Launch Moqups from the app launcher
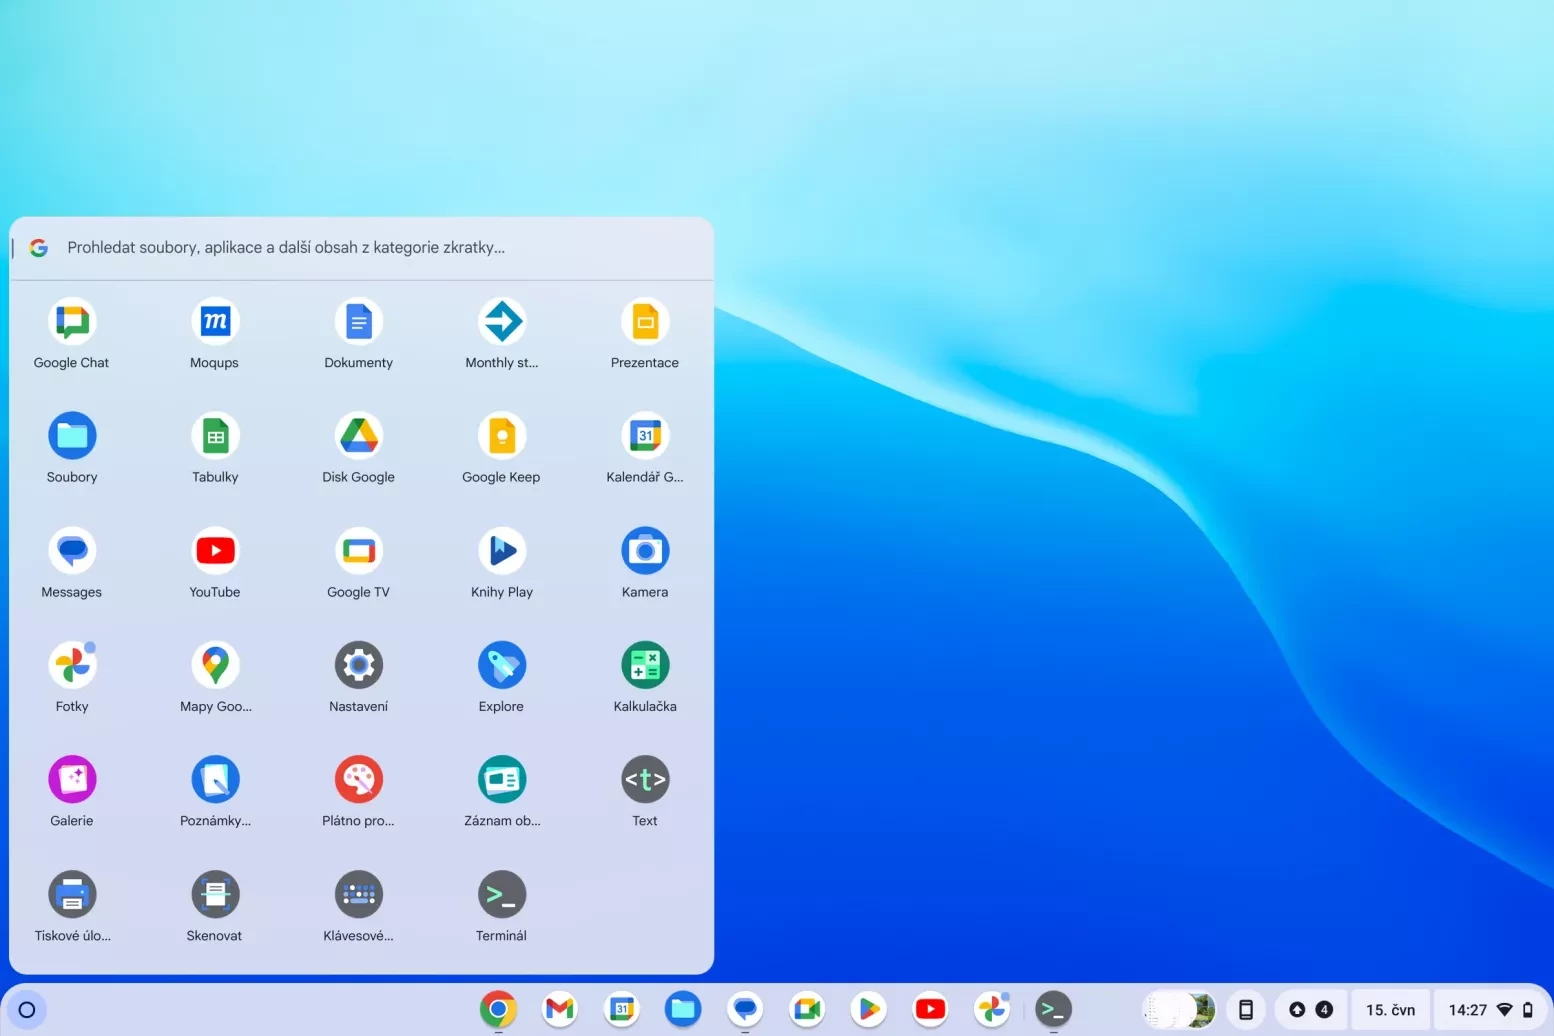The image size is (1554, 1036). pyautogui.click(x=215, y=322)
